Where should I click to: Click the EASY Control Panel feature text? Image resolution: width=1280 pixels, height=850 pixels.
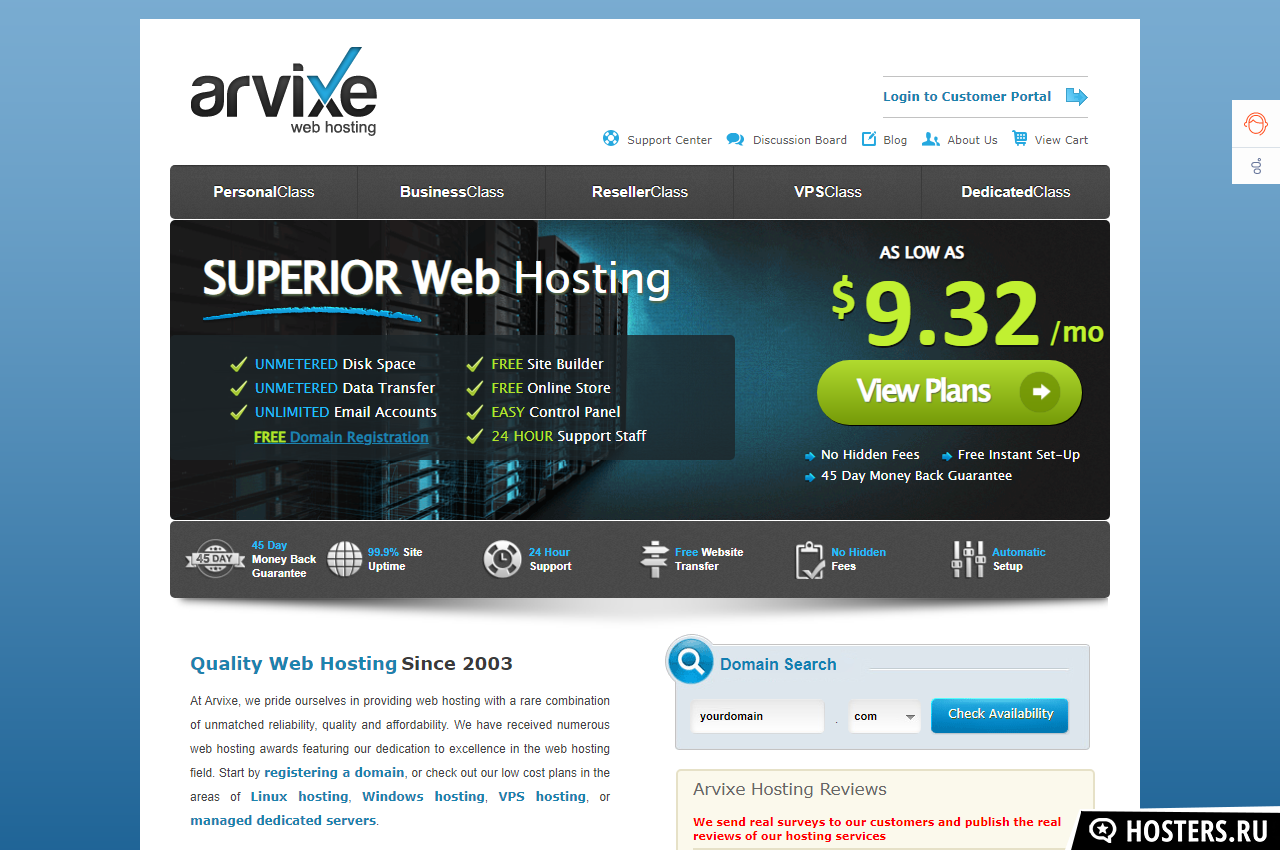click(555, 412)
